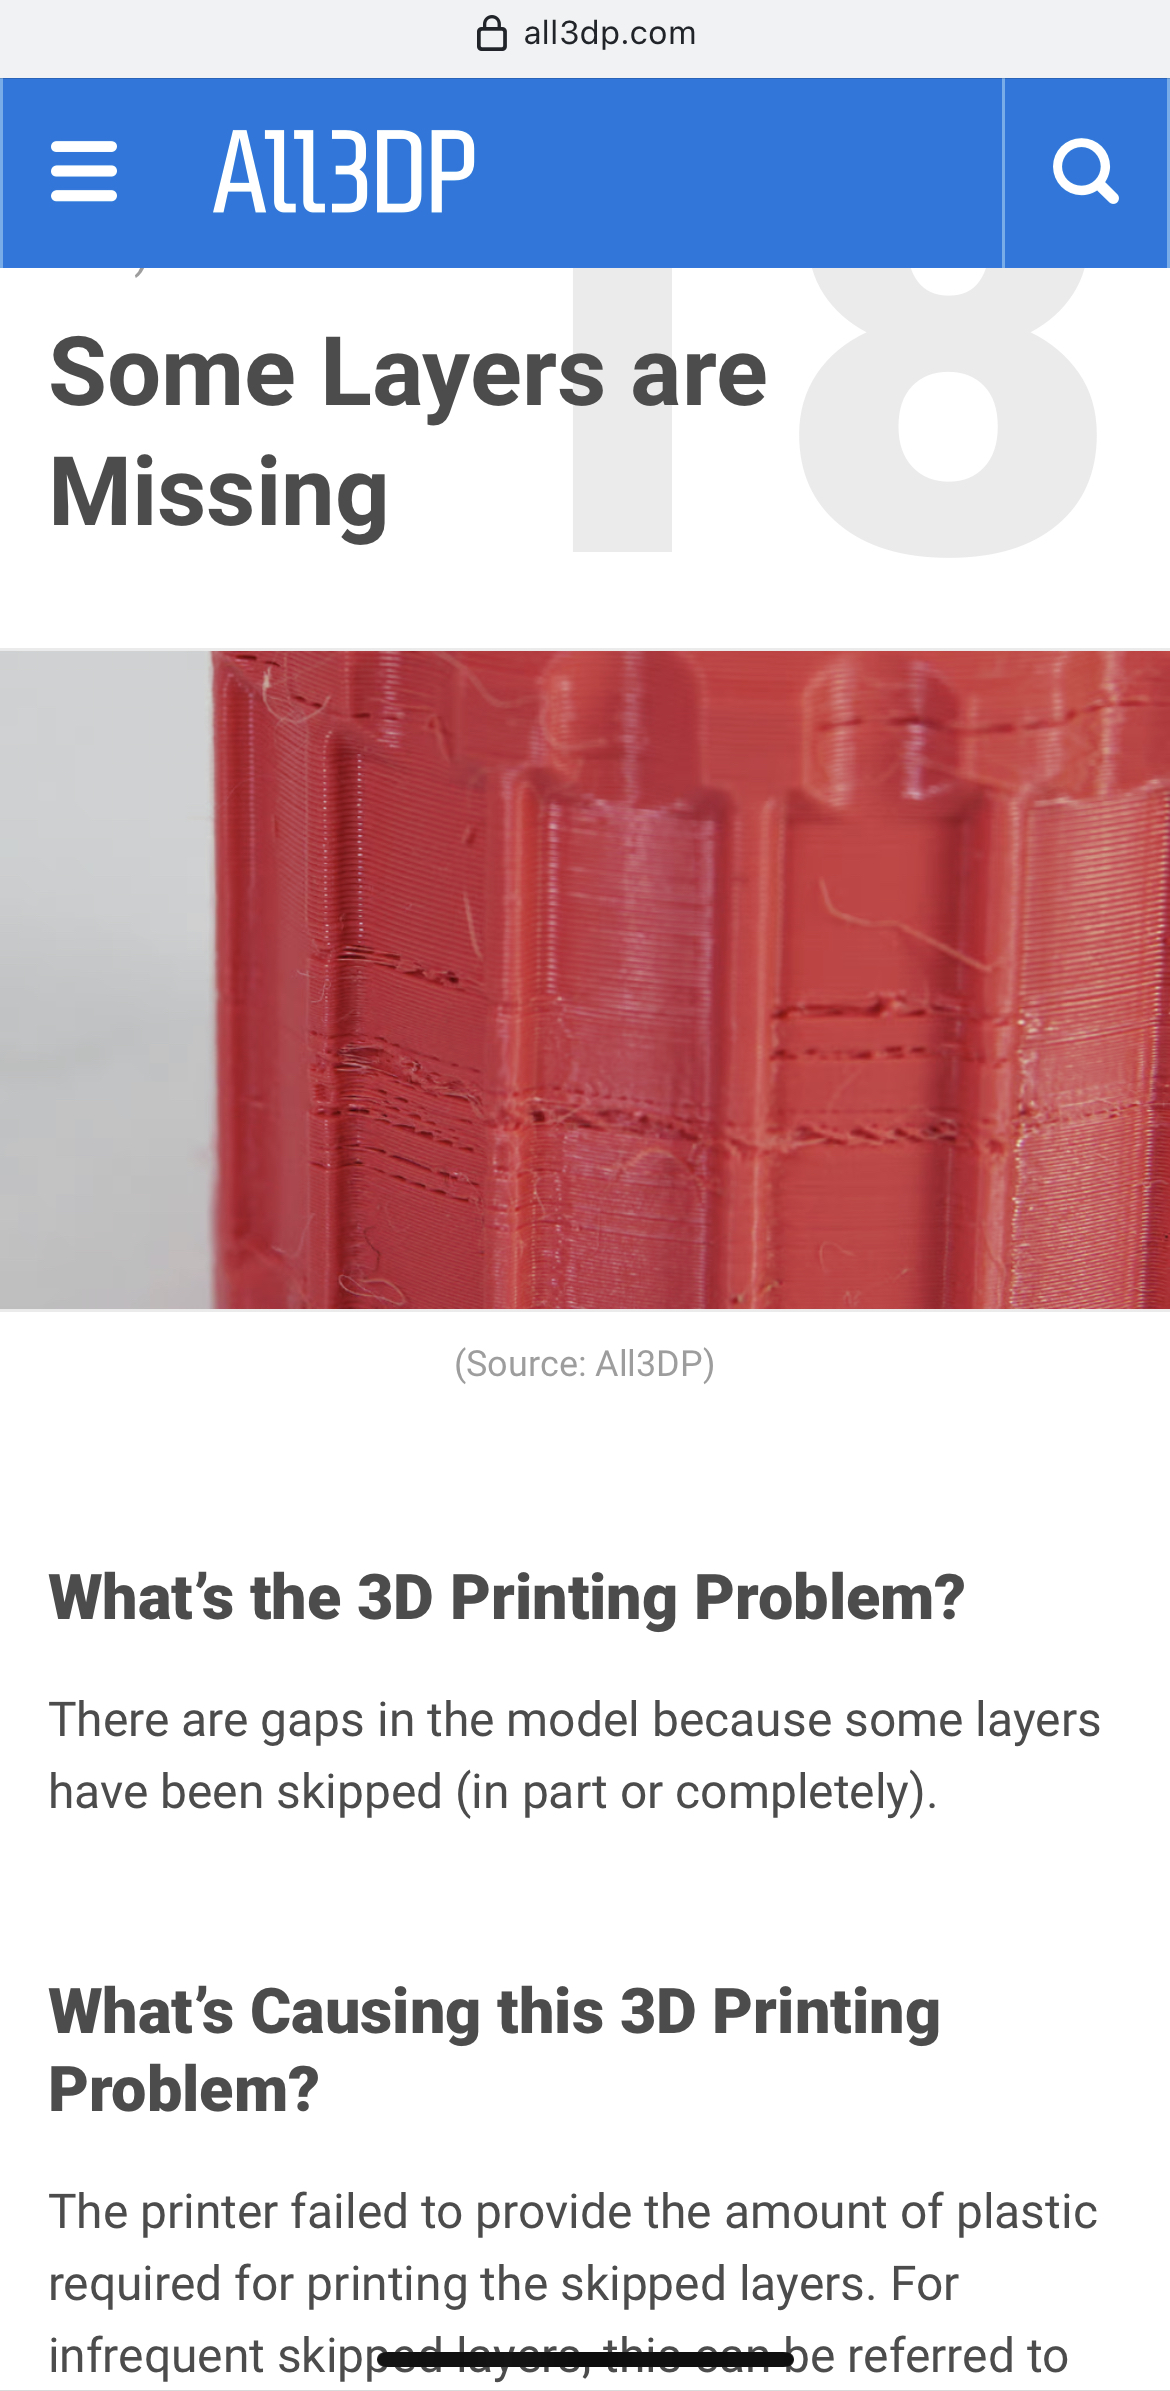Tap the All3DP logo
Viewport: 1170px width, 2391px height.
click(344, 172)
